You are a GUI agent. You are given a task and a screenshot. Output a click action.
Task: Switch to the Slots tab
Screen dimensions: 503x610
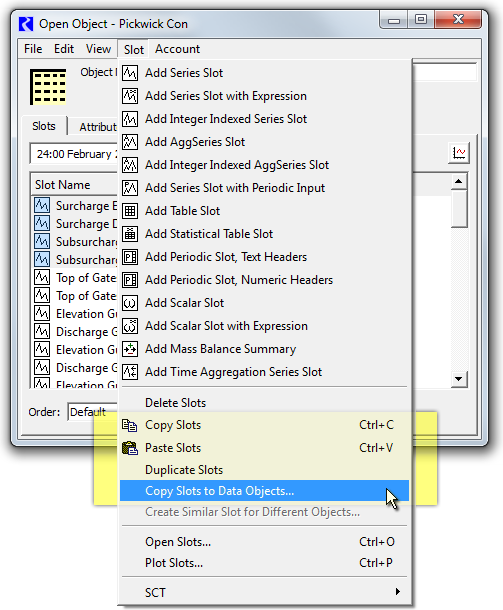click(44, 126)
